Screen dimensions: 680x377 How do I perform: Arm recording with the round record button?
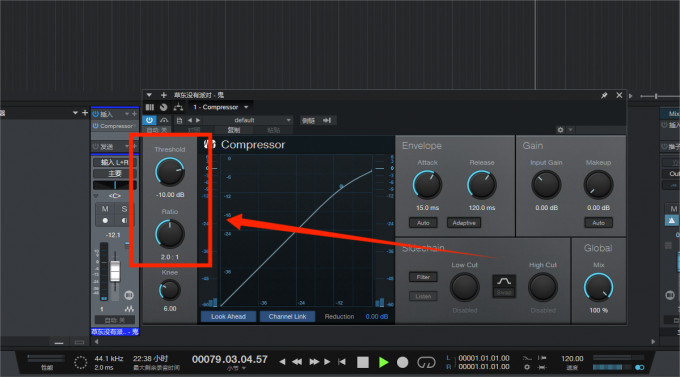402,362
